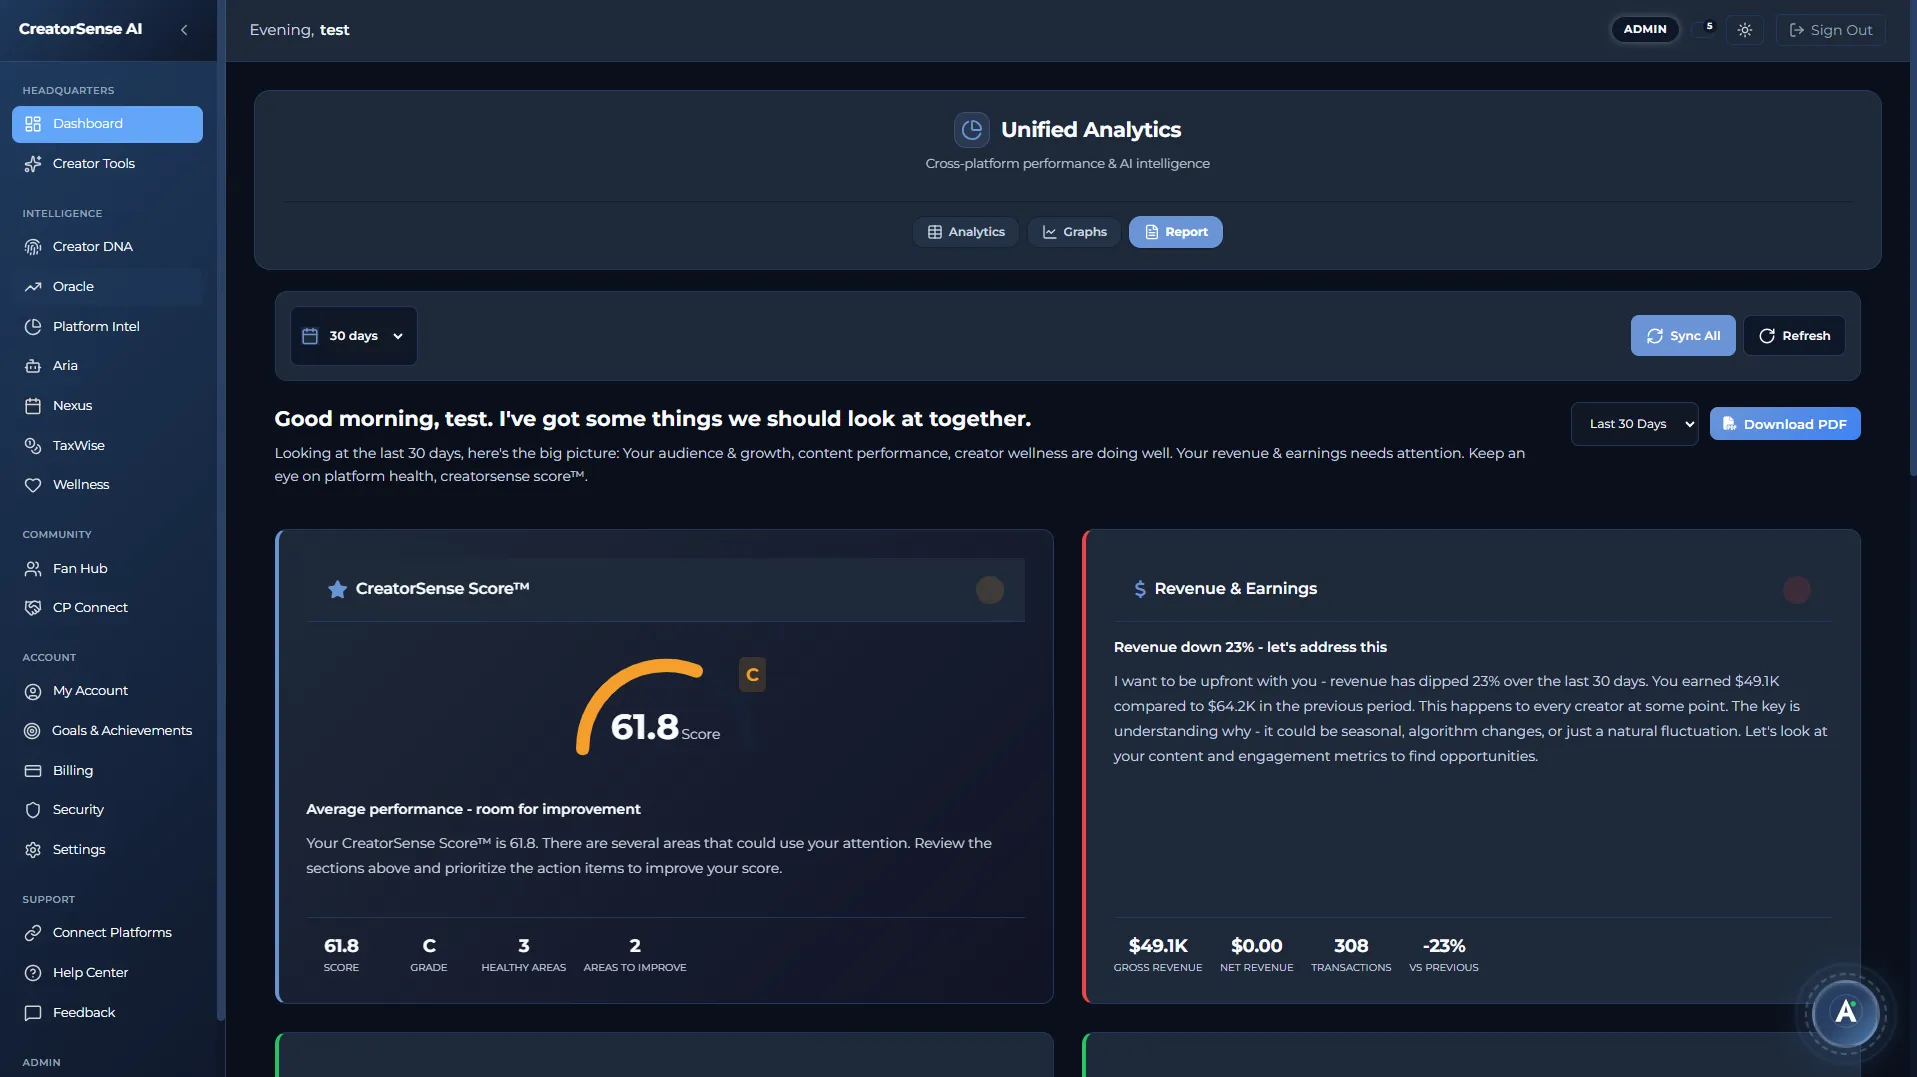
Task: Open CP Connect under Community
Action: coord(90,607)
